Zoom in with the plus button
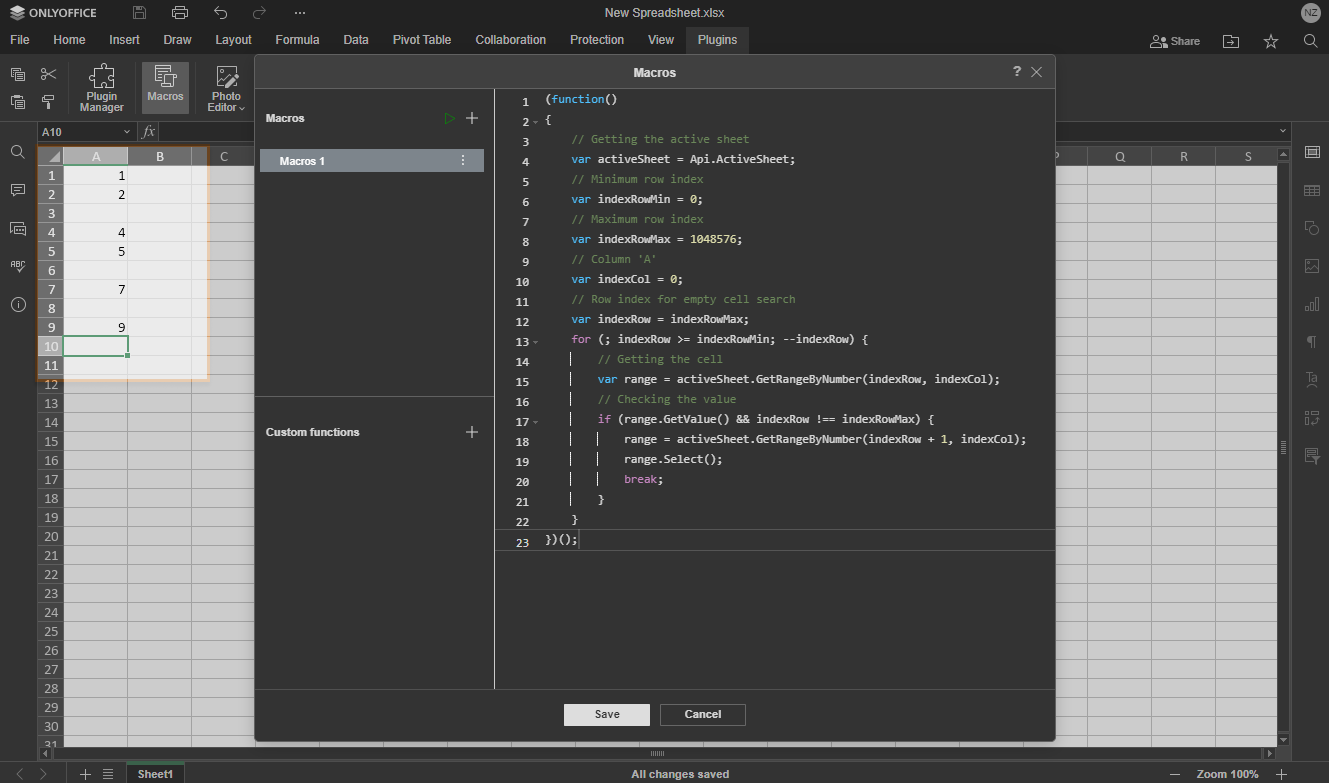 (x=1281, y=774)
